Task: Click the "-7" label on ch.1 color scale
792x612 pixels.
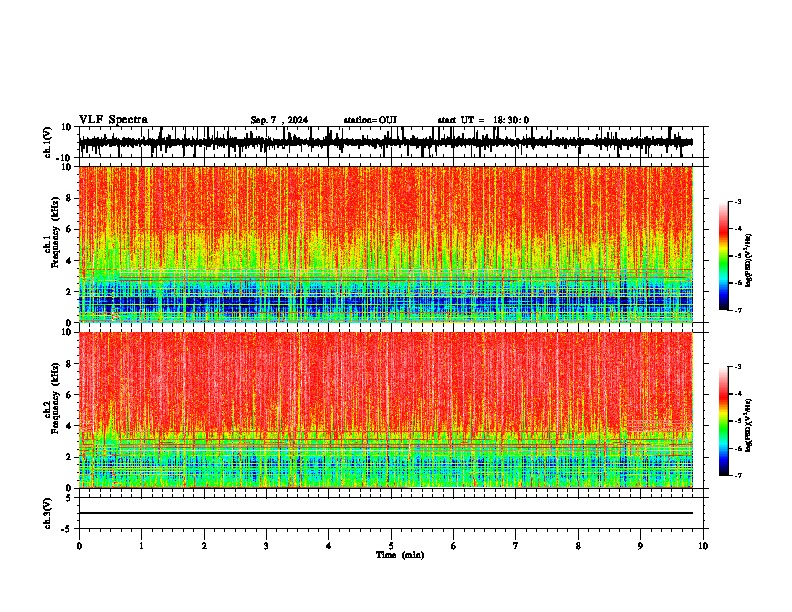Action: click(738, 310)
